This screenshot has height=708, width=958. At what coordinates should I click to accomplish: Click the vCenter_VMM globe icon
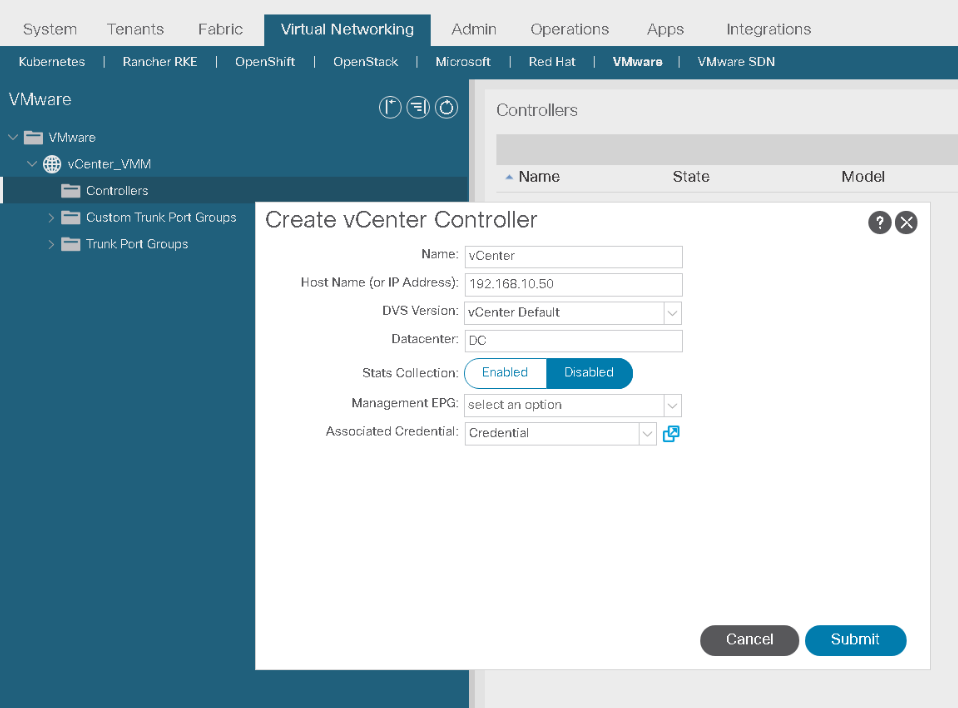52,164
